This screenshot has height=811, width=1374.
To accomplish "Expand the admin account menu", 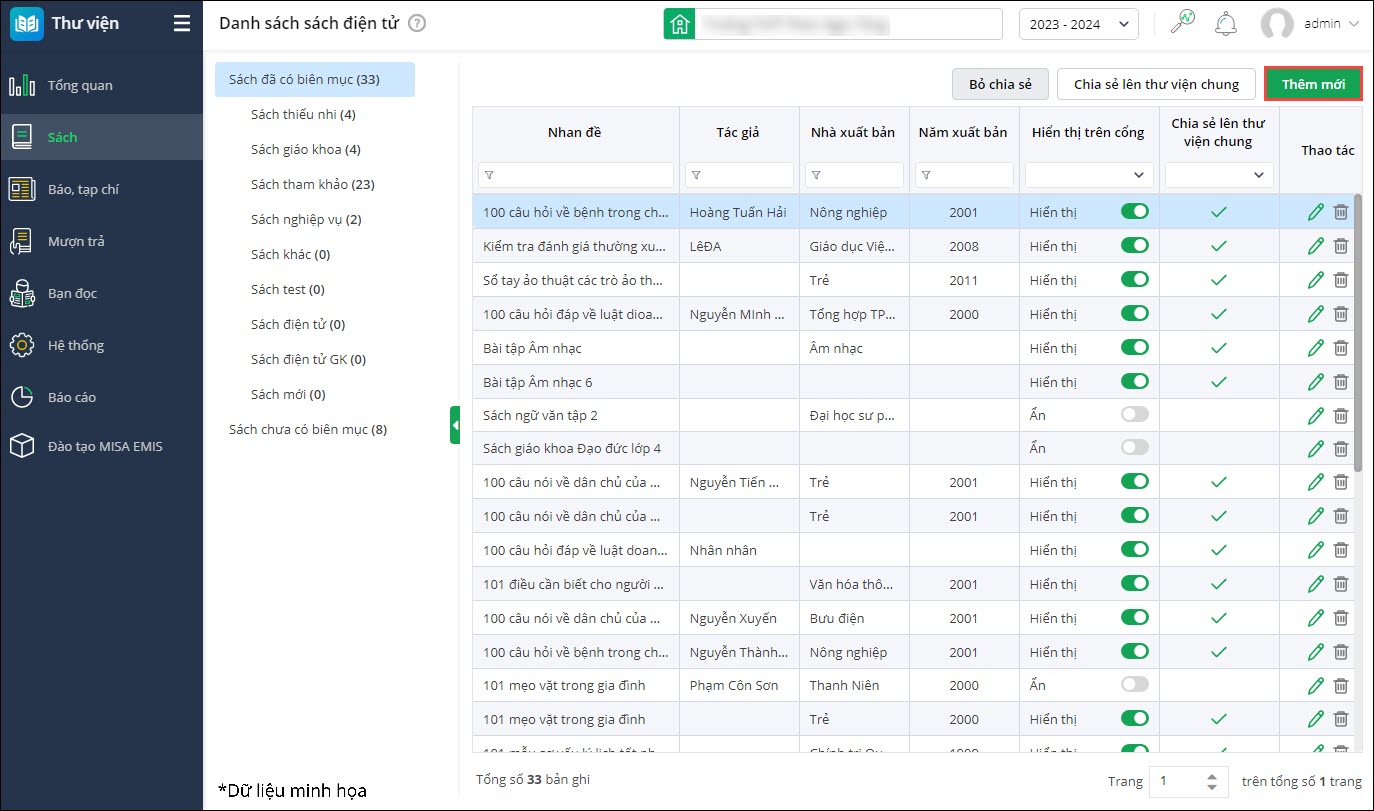I will pos(1310,24).
